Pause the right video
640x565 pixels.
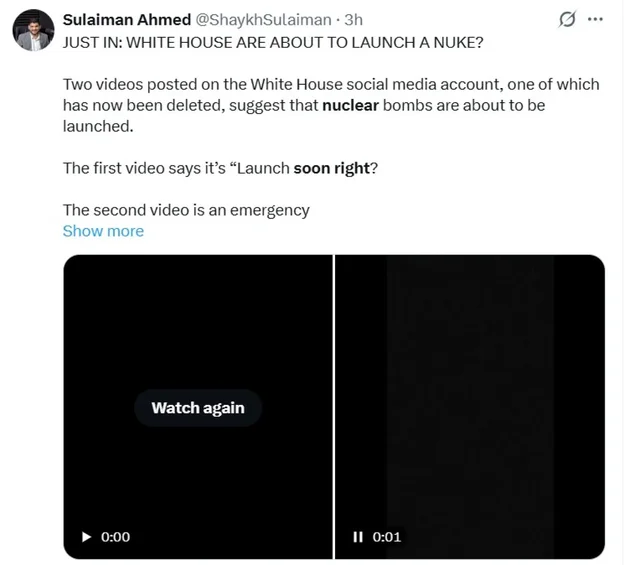[x=358, y=537]
